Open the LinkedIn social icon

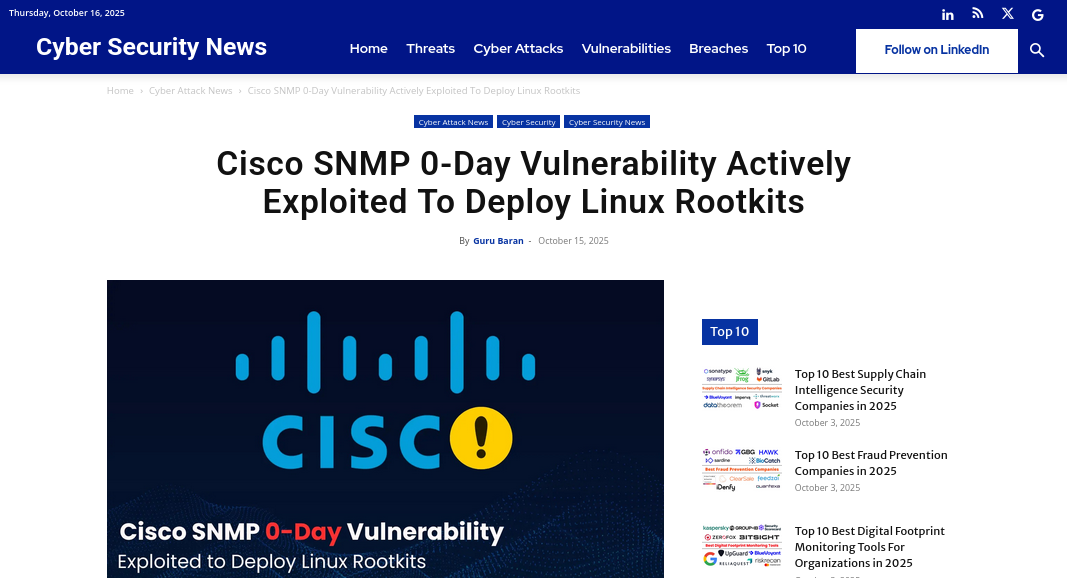947,14
